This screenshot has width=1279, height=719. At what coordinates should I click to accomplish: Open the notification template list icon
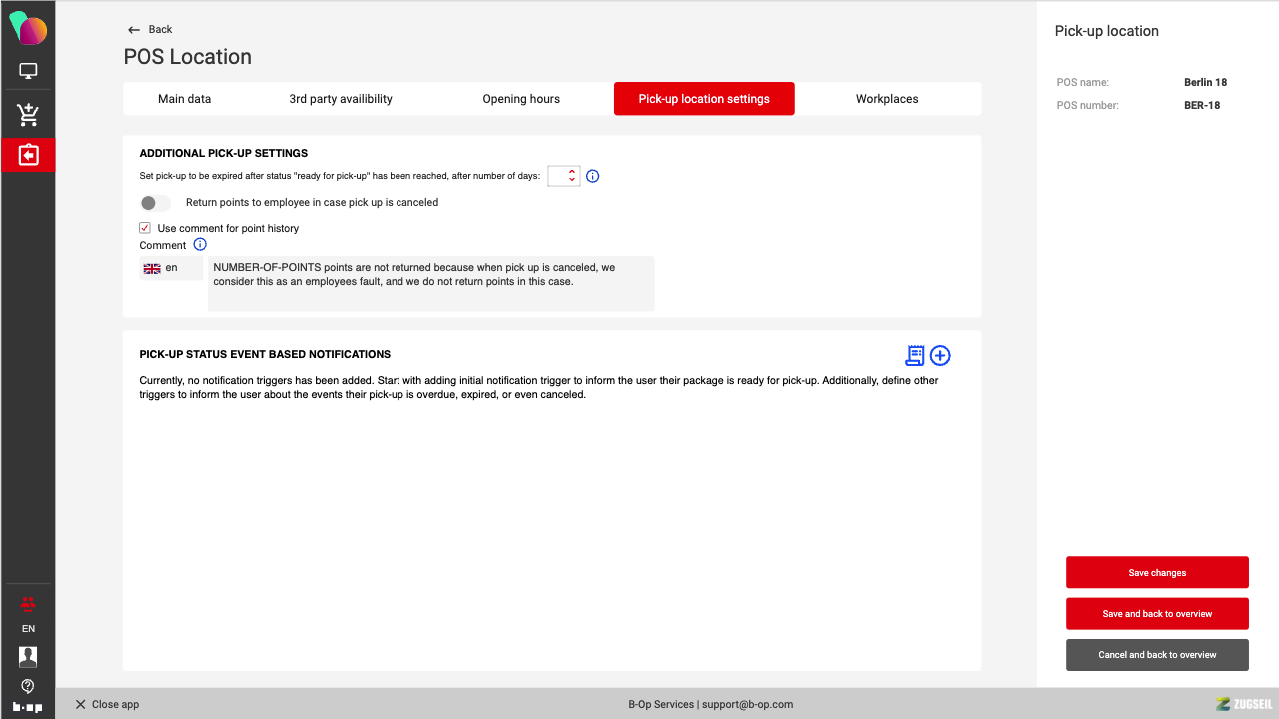[914, 355]
